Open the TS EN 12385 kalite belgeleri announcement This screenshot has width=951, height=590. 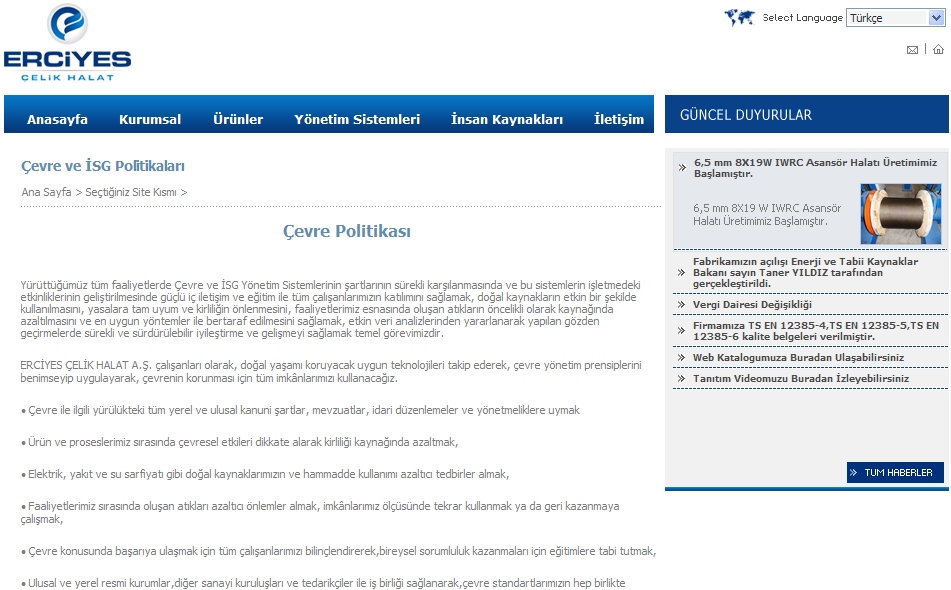pos(816,331)
